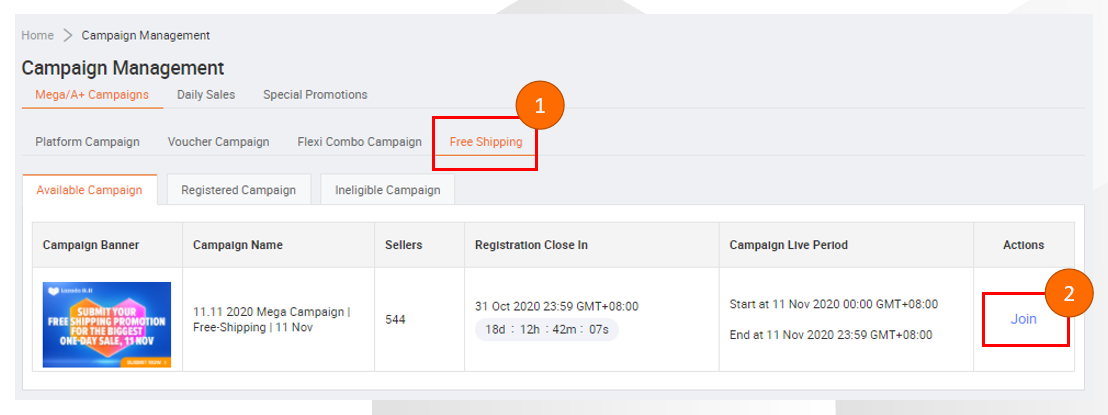Join the 11.11 Free-Shipping campaign

[1023, 319]
